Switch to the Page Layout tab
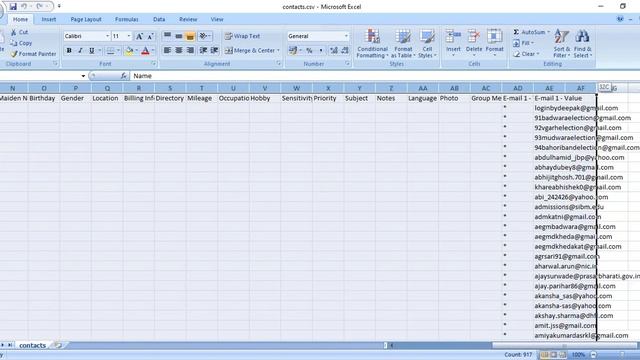Viewport: 640px width, 360px height. pos(86,19)
